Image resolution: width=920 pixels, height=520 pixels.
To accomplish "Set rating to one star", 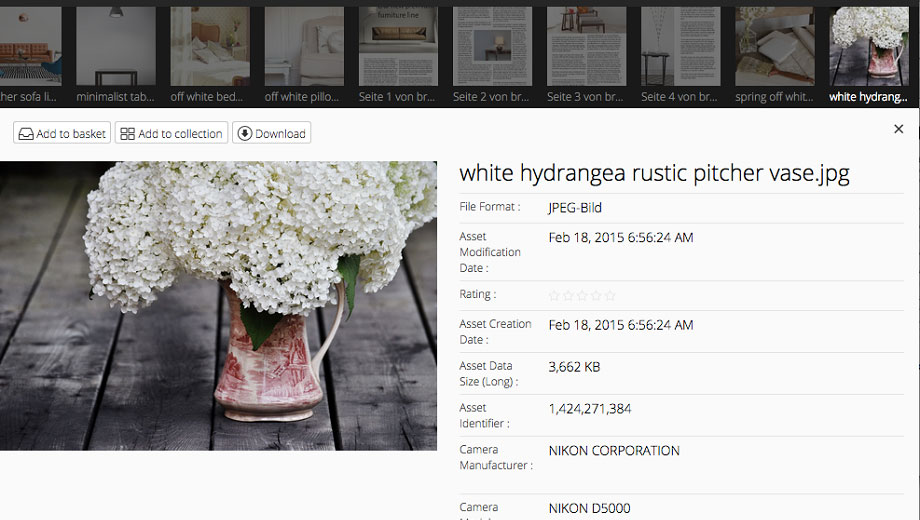I will (554, 296).
